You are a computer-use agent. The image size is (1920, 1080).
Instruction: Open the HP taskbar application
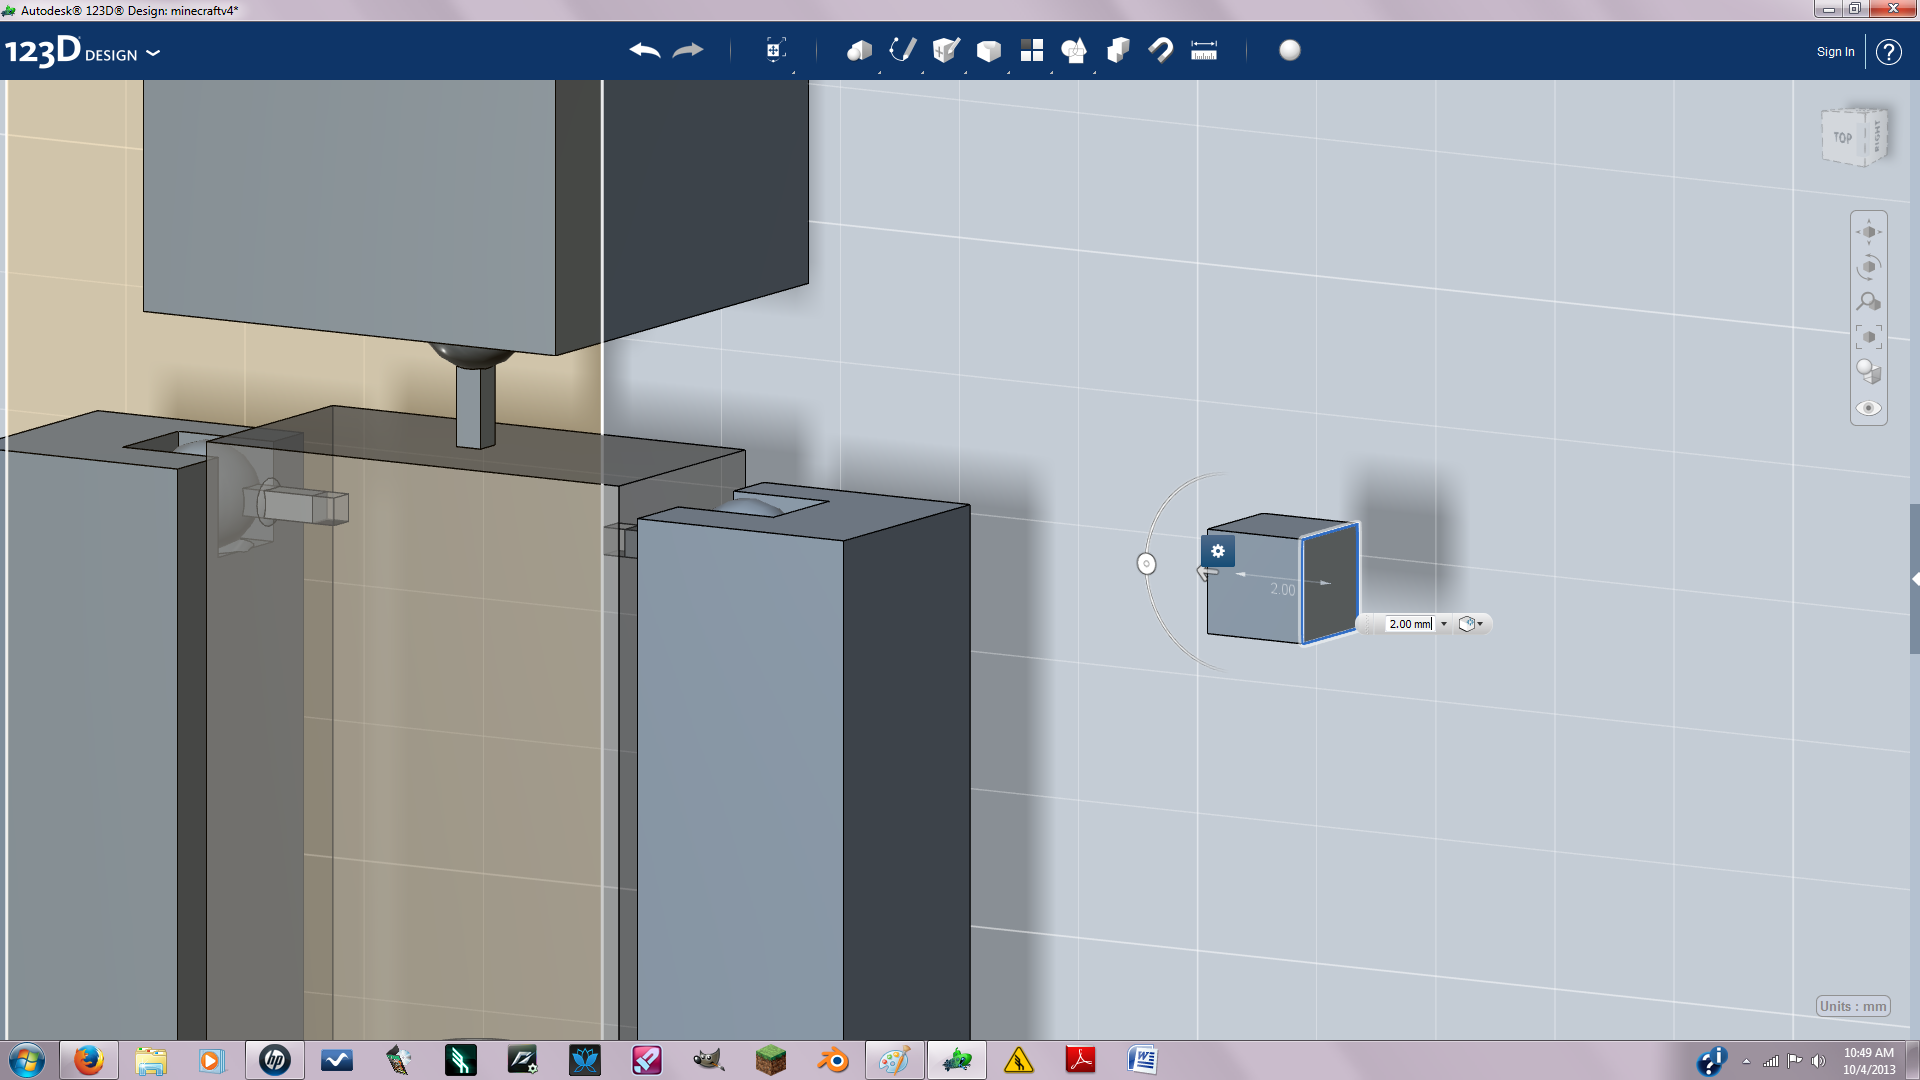pyautogui.click(x=274, y=1060)
